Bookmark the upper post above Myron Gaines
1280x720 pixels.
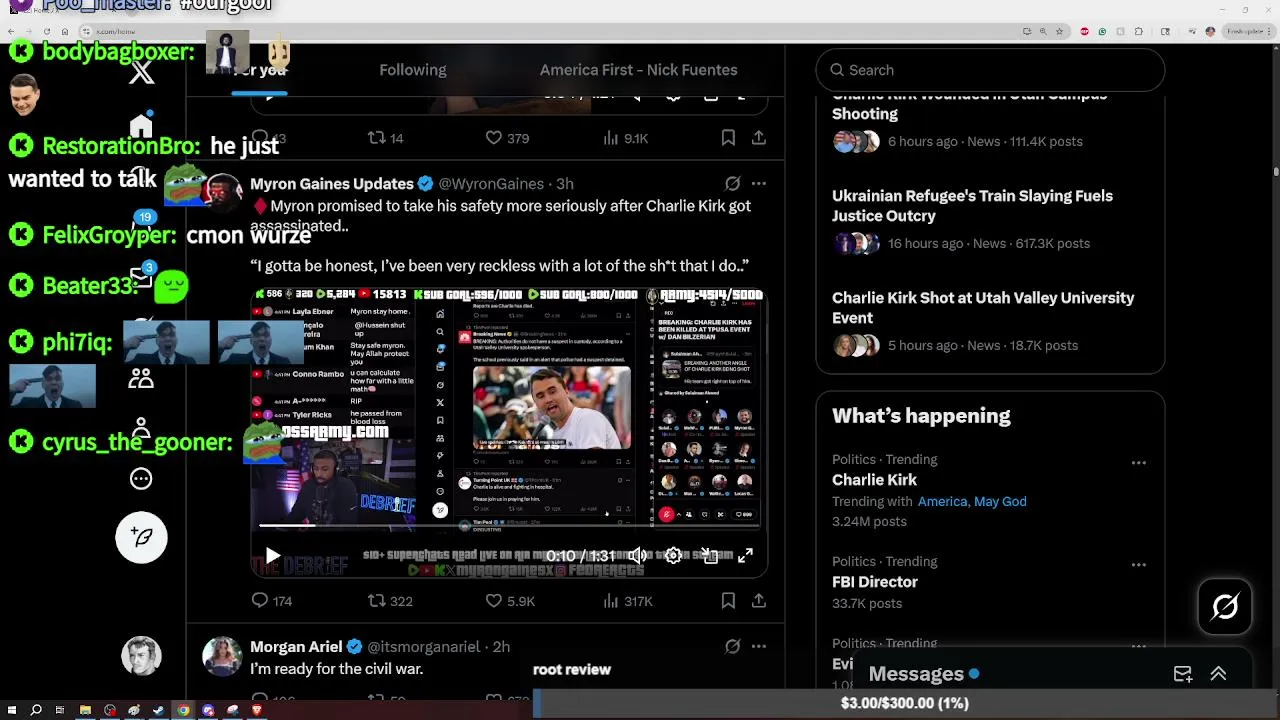728,138
